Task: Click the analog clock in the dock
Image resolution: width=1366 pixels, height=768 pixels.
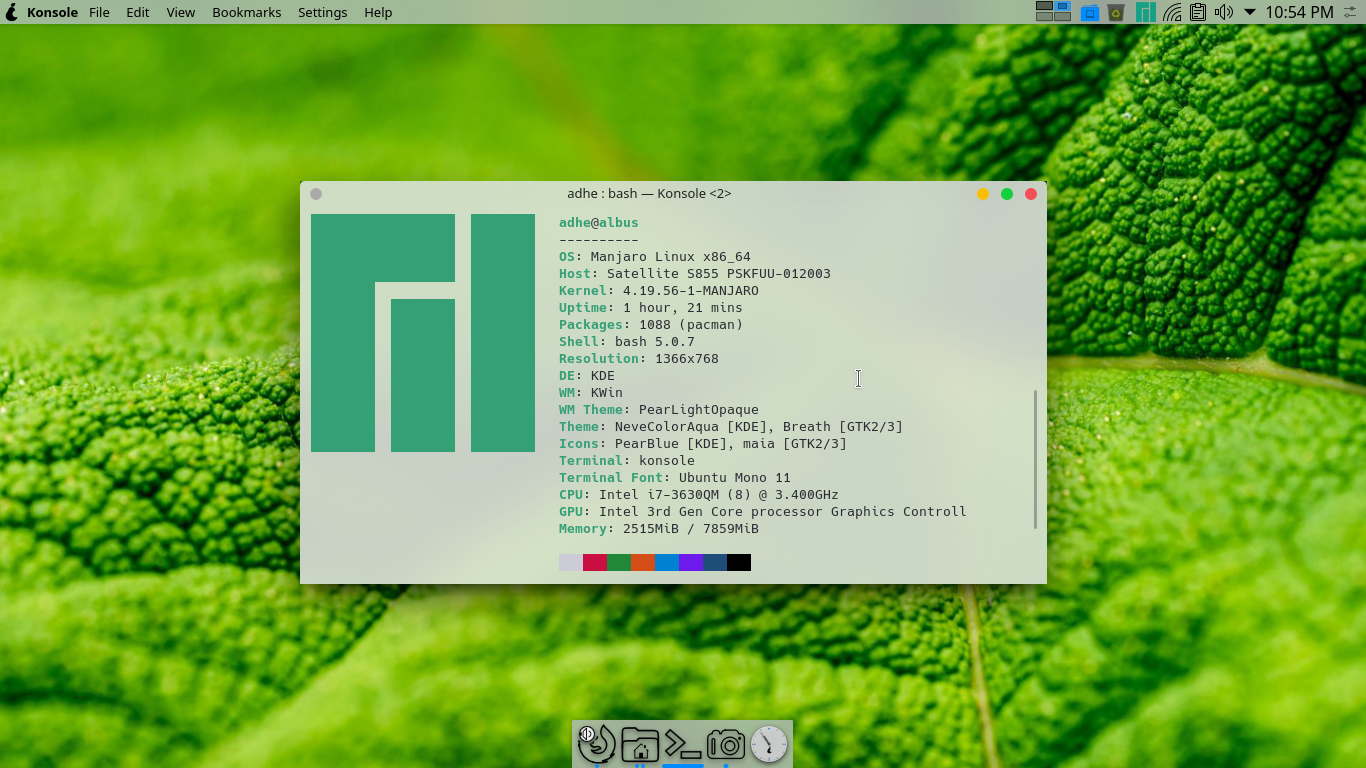Action: [x=769, y=744]
